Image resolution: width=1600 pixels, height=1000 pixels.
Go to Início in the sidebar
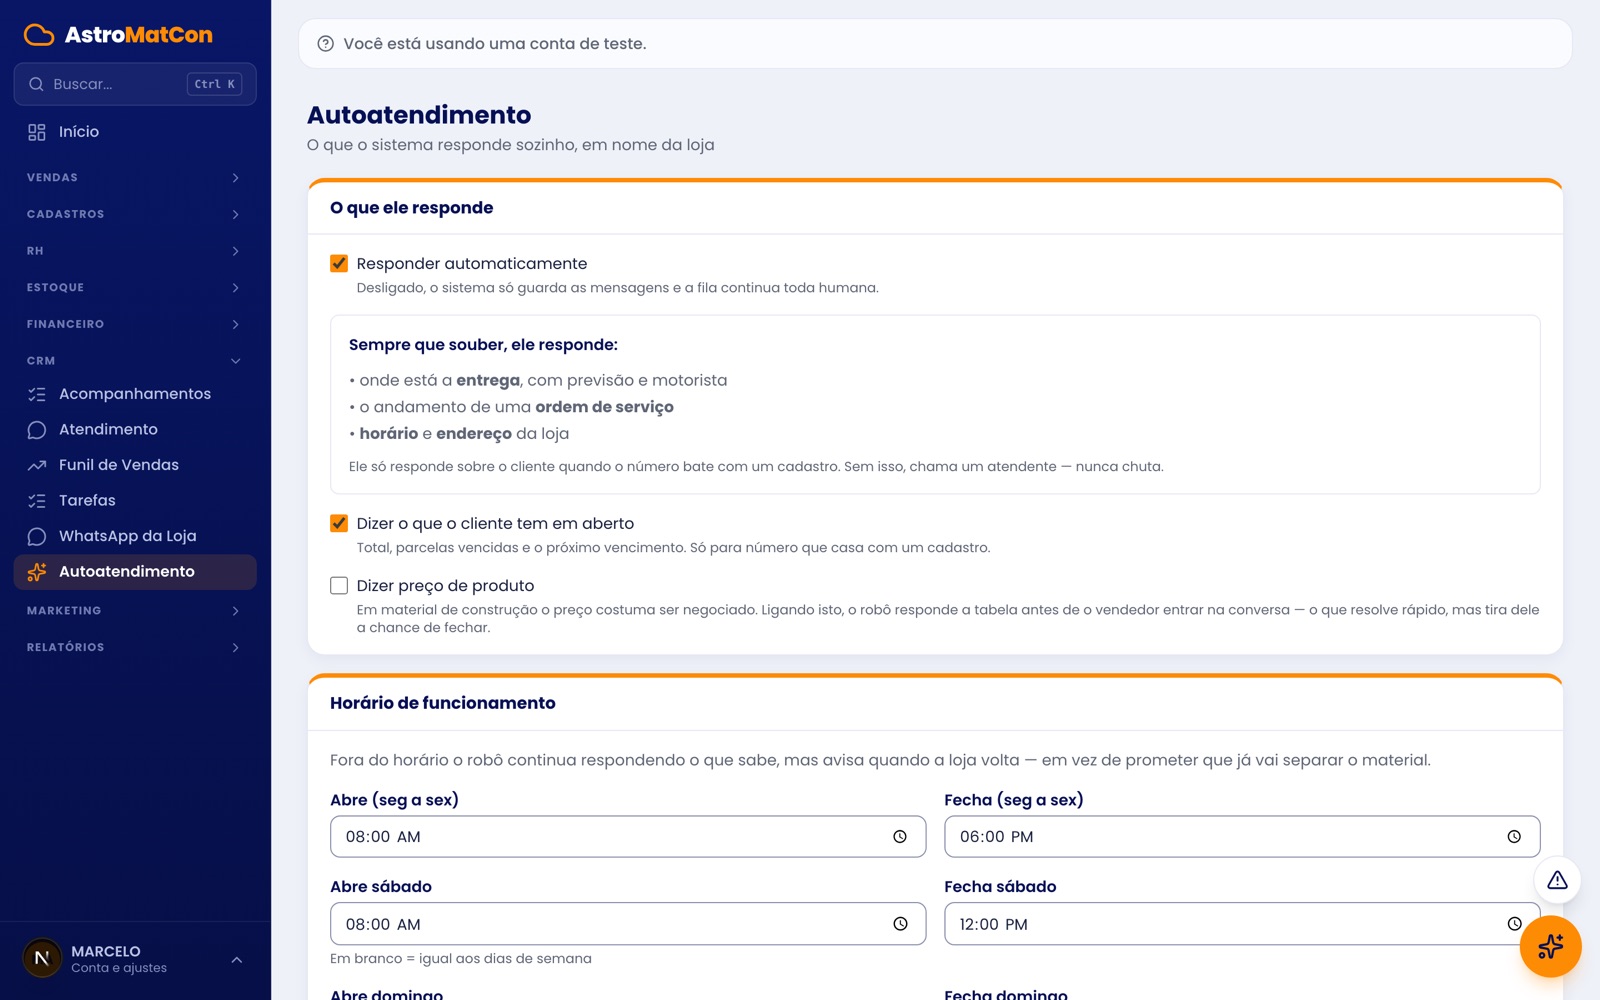click(x=135, y=132)
